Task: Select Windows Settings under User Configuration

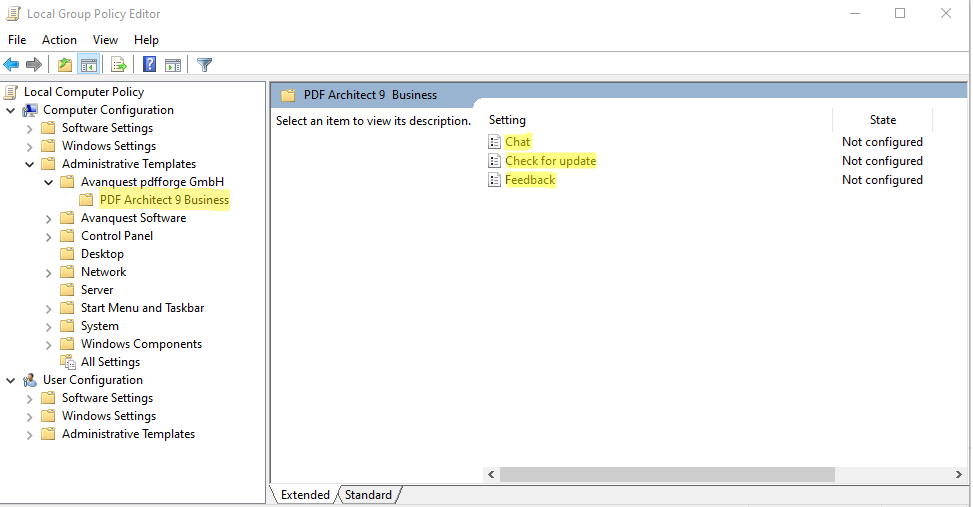Action: [x=109, y=416]
